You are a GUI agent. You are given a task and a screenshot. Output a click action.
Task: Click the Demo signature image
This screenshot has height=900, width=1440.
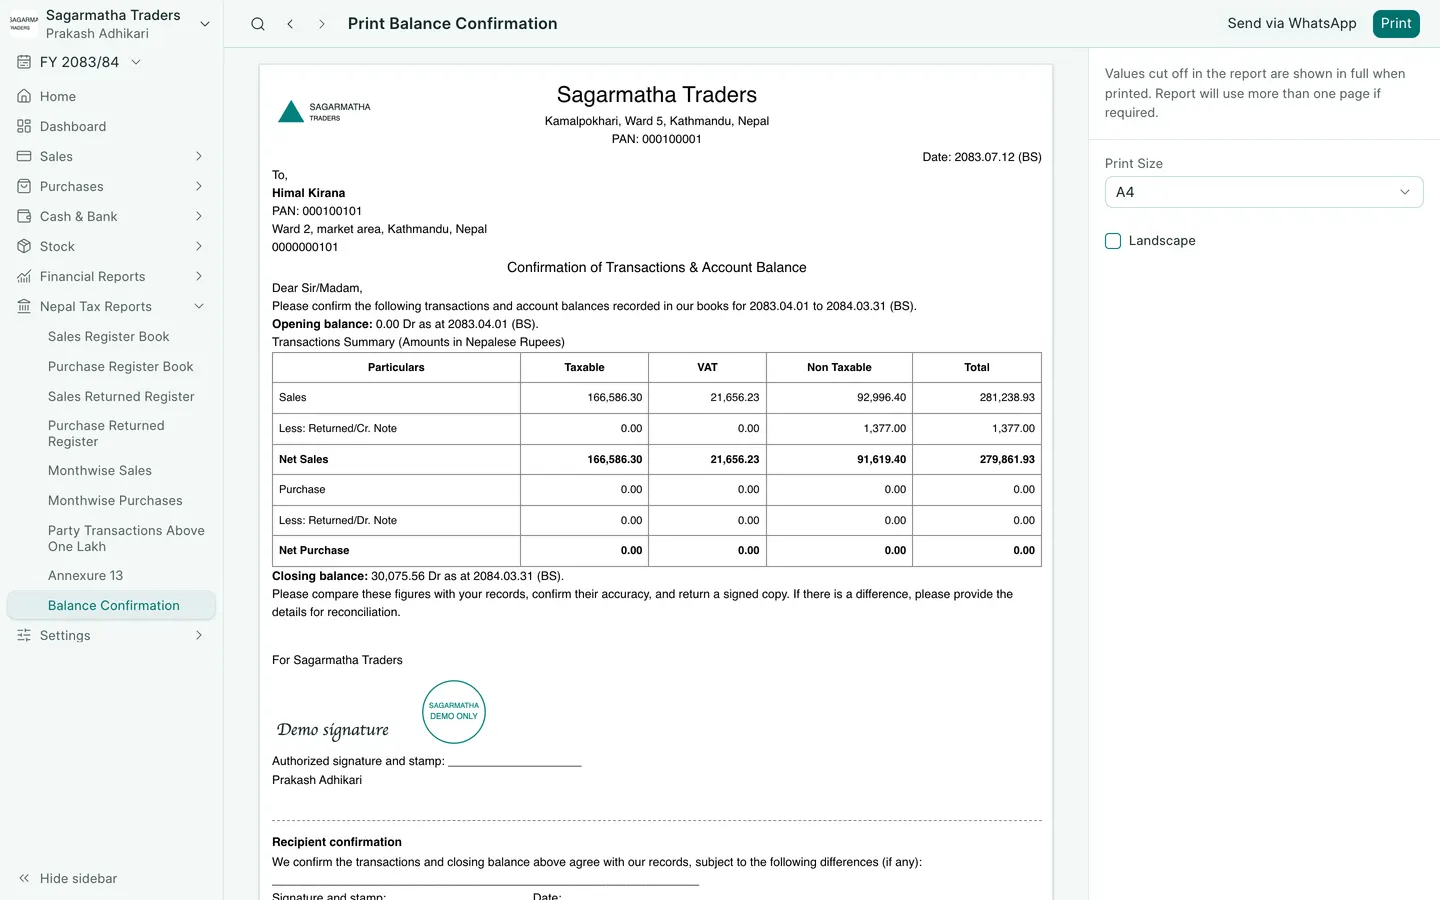coord(333,730)
